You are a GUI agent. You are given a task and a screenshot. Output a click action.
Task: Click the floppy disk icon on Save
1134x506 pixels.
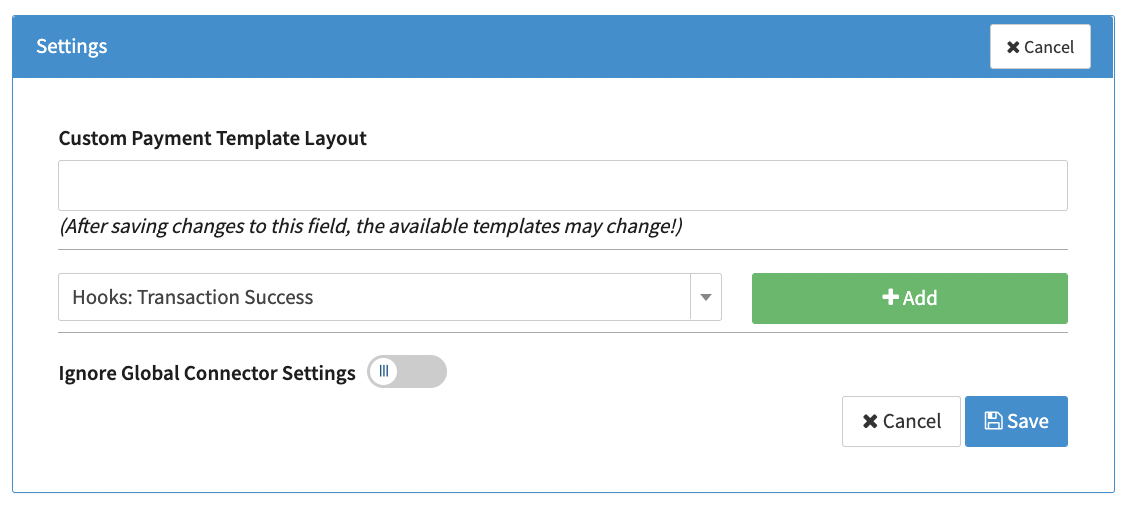pyautogui.click(x=993, y=421)
